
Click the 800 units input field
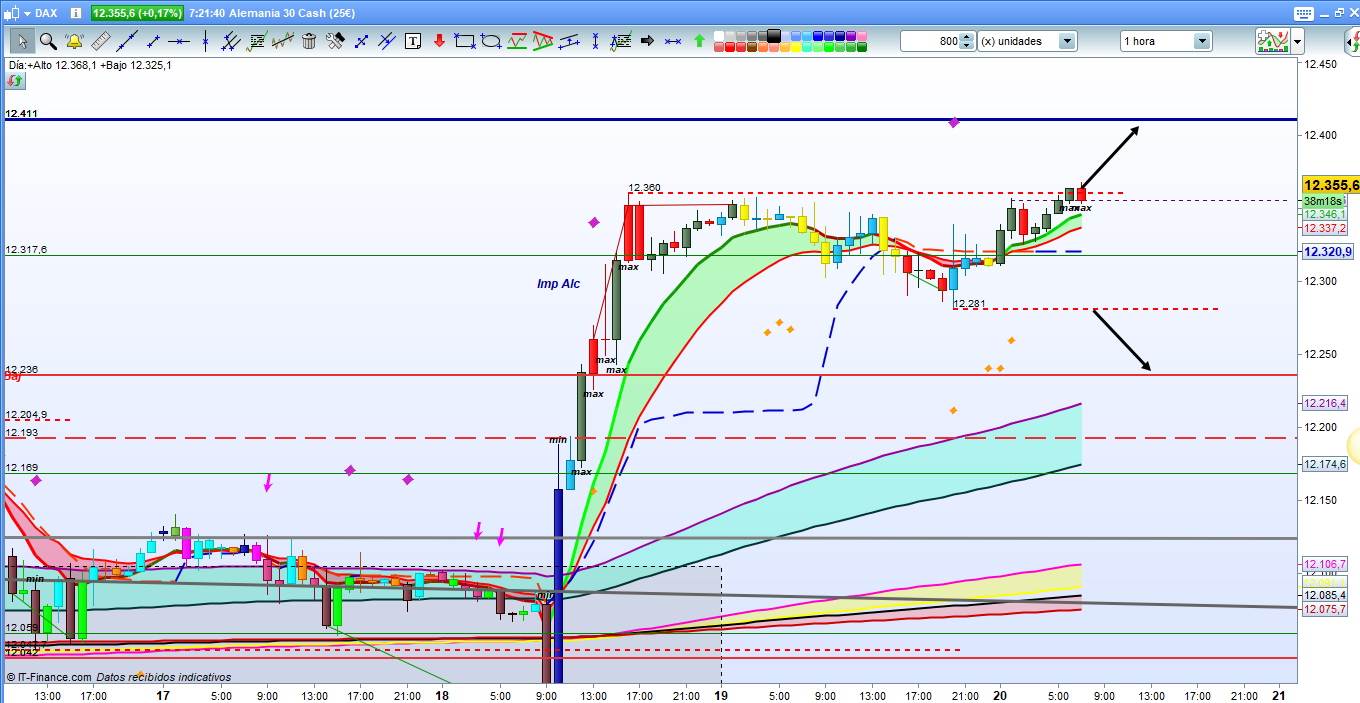coord(930,41)
